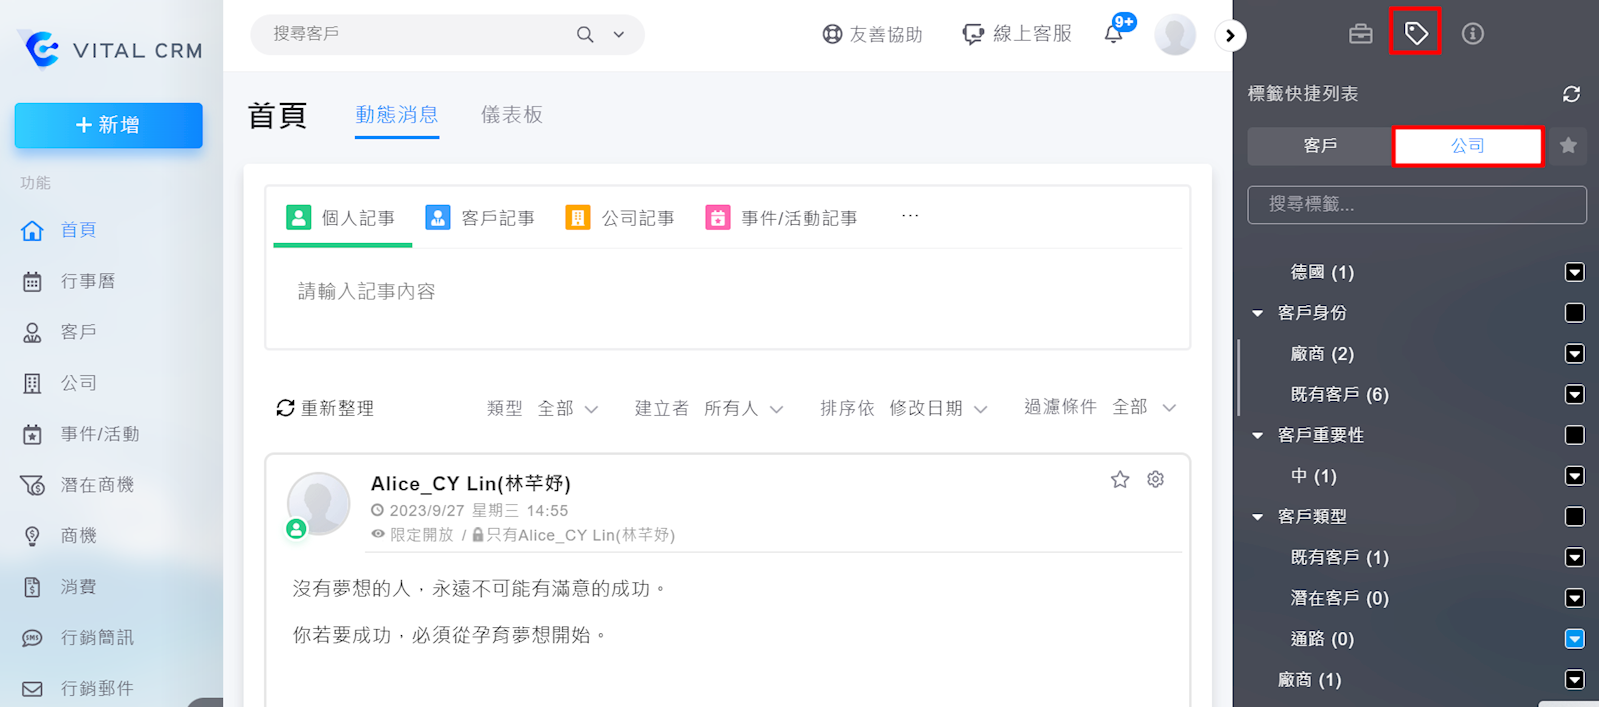The image size is (1599, 707).
Task: Toggle the 廠商 (2) tag checkbox
Action: click(x=1575, y=354)
